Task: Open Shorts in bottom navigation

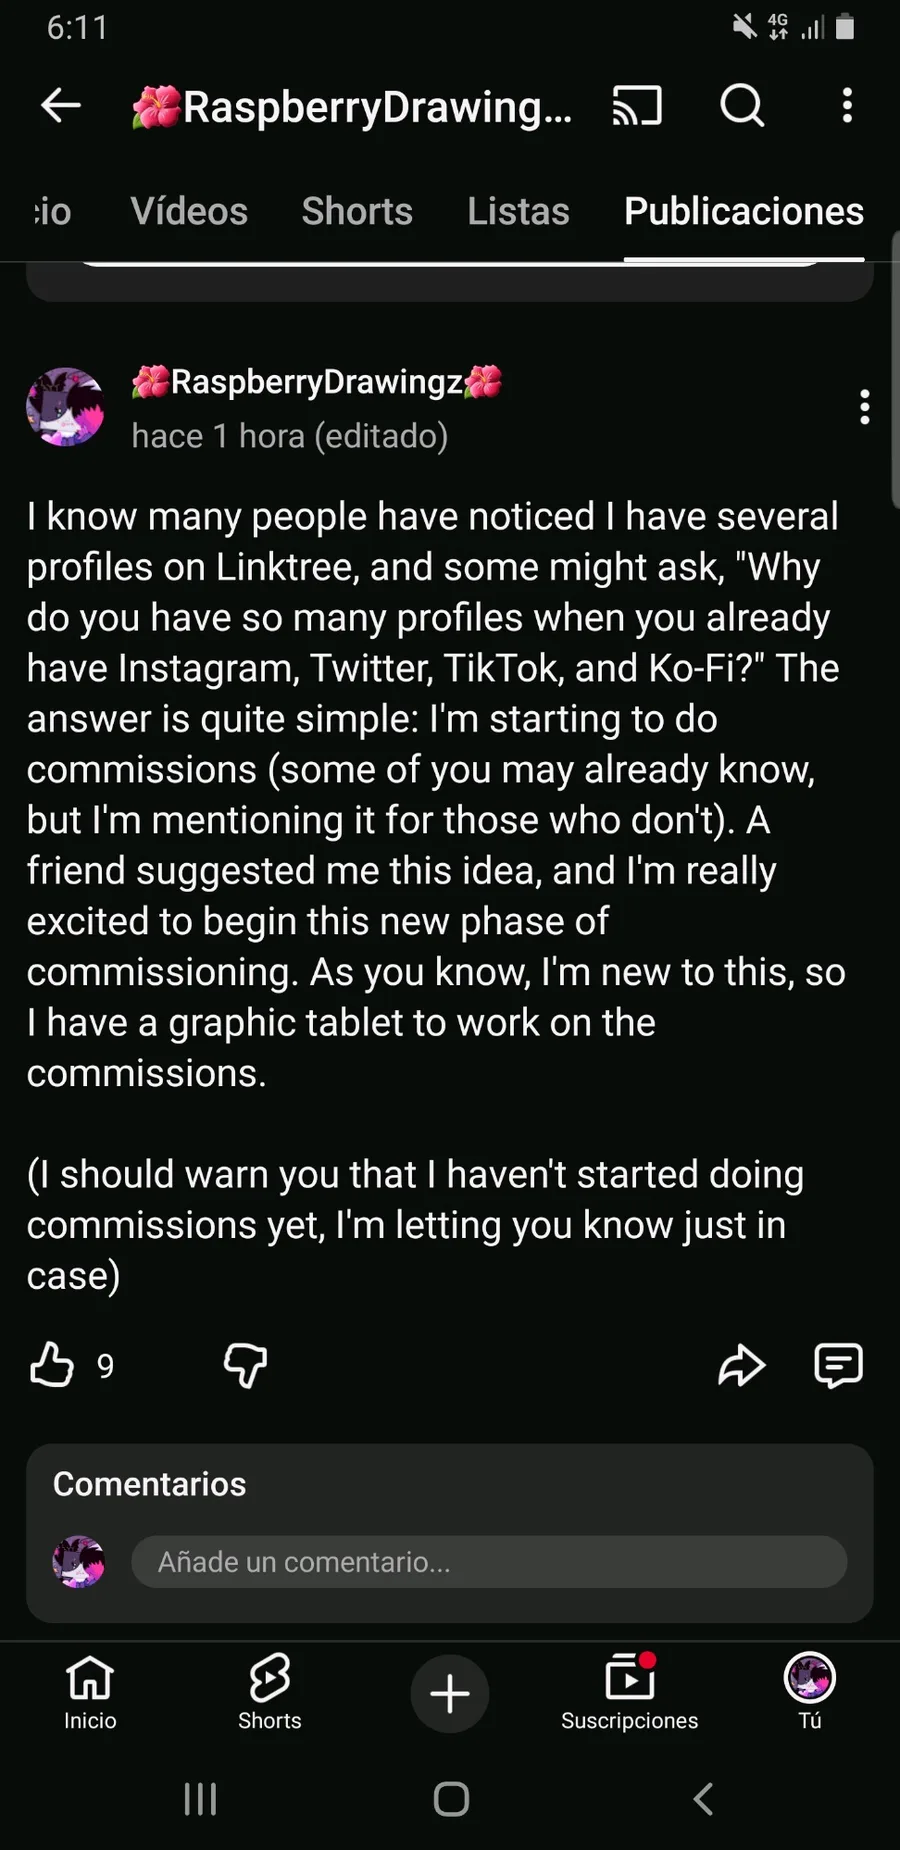Action: (270, 1692)
